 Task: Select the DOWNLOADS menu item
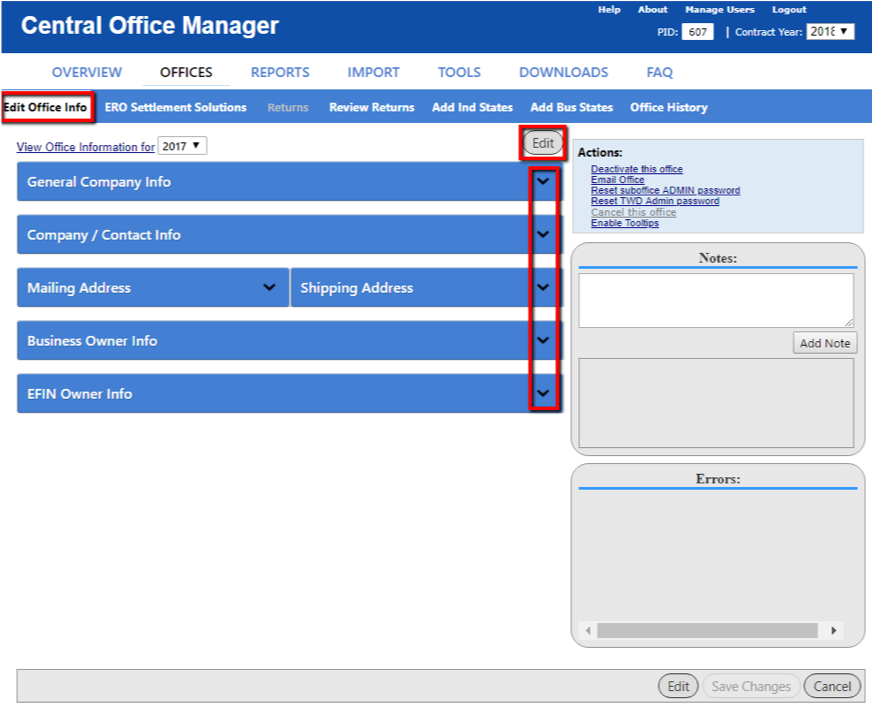[563, 71]
